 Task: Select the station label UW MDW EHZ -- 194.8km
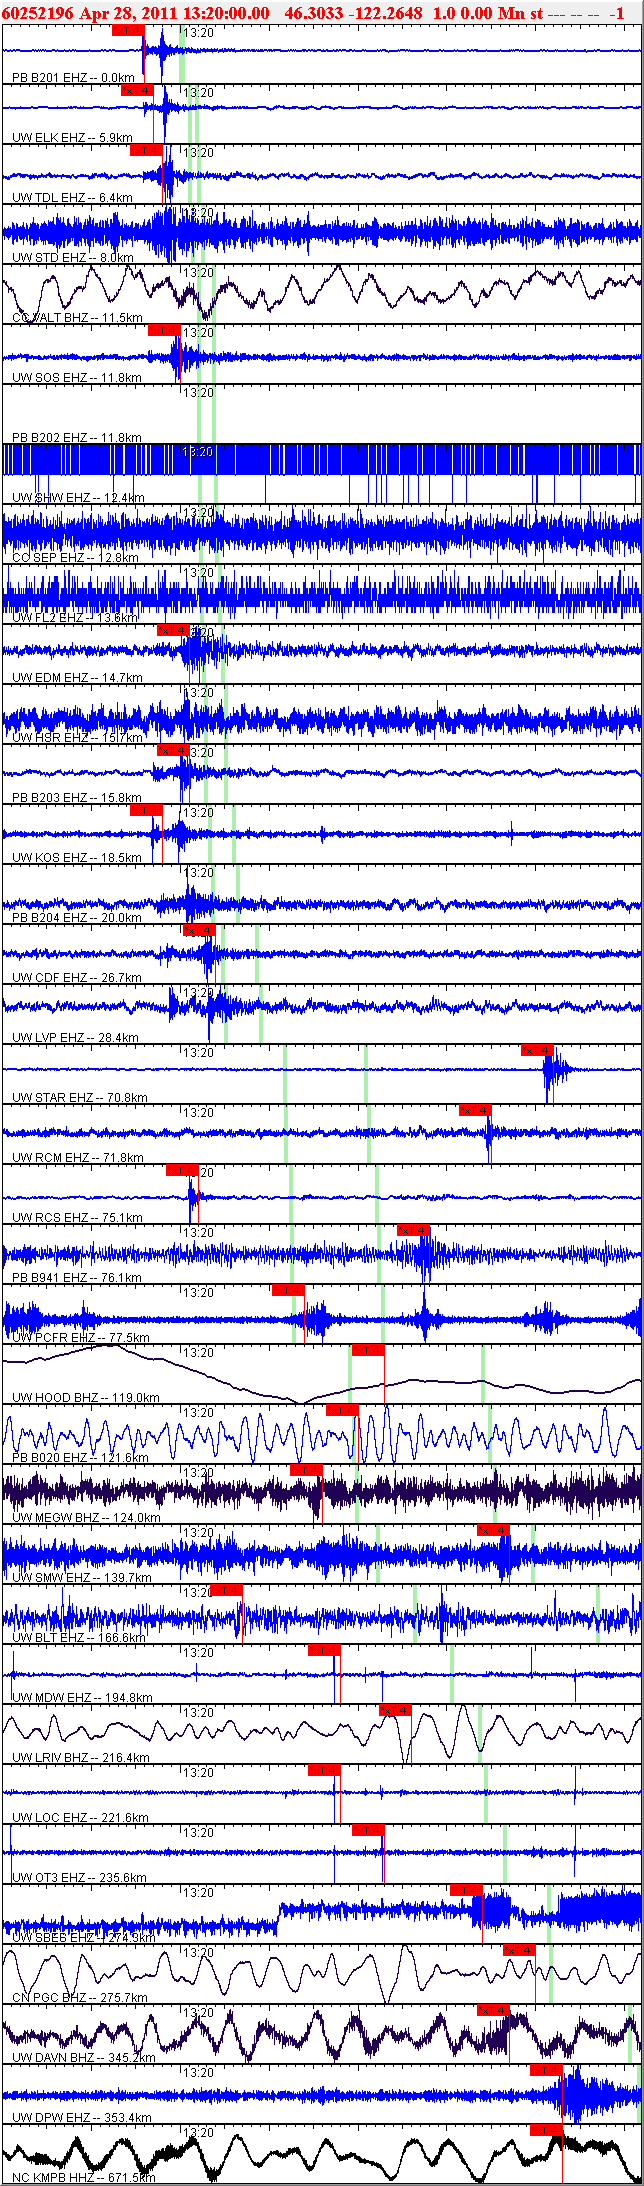pyautogui.click(x=82, y=1698)
